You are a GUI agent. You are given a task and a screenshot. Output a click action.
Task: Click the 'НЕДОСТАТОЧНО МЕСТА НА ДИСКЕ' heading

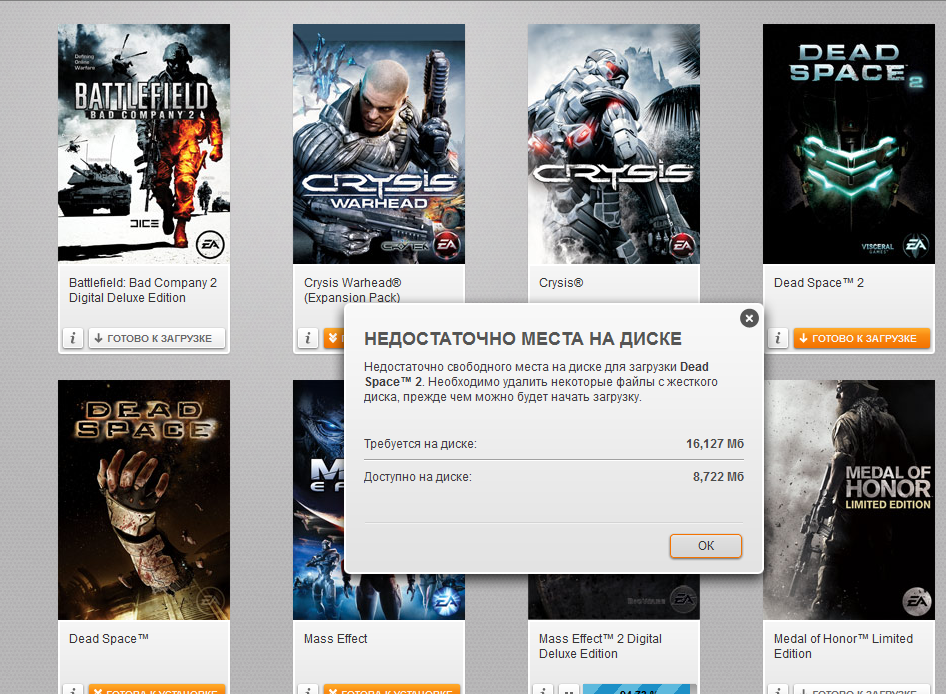tap(522, 339)
